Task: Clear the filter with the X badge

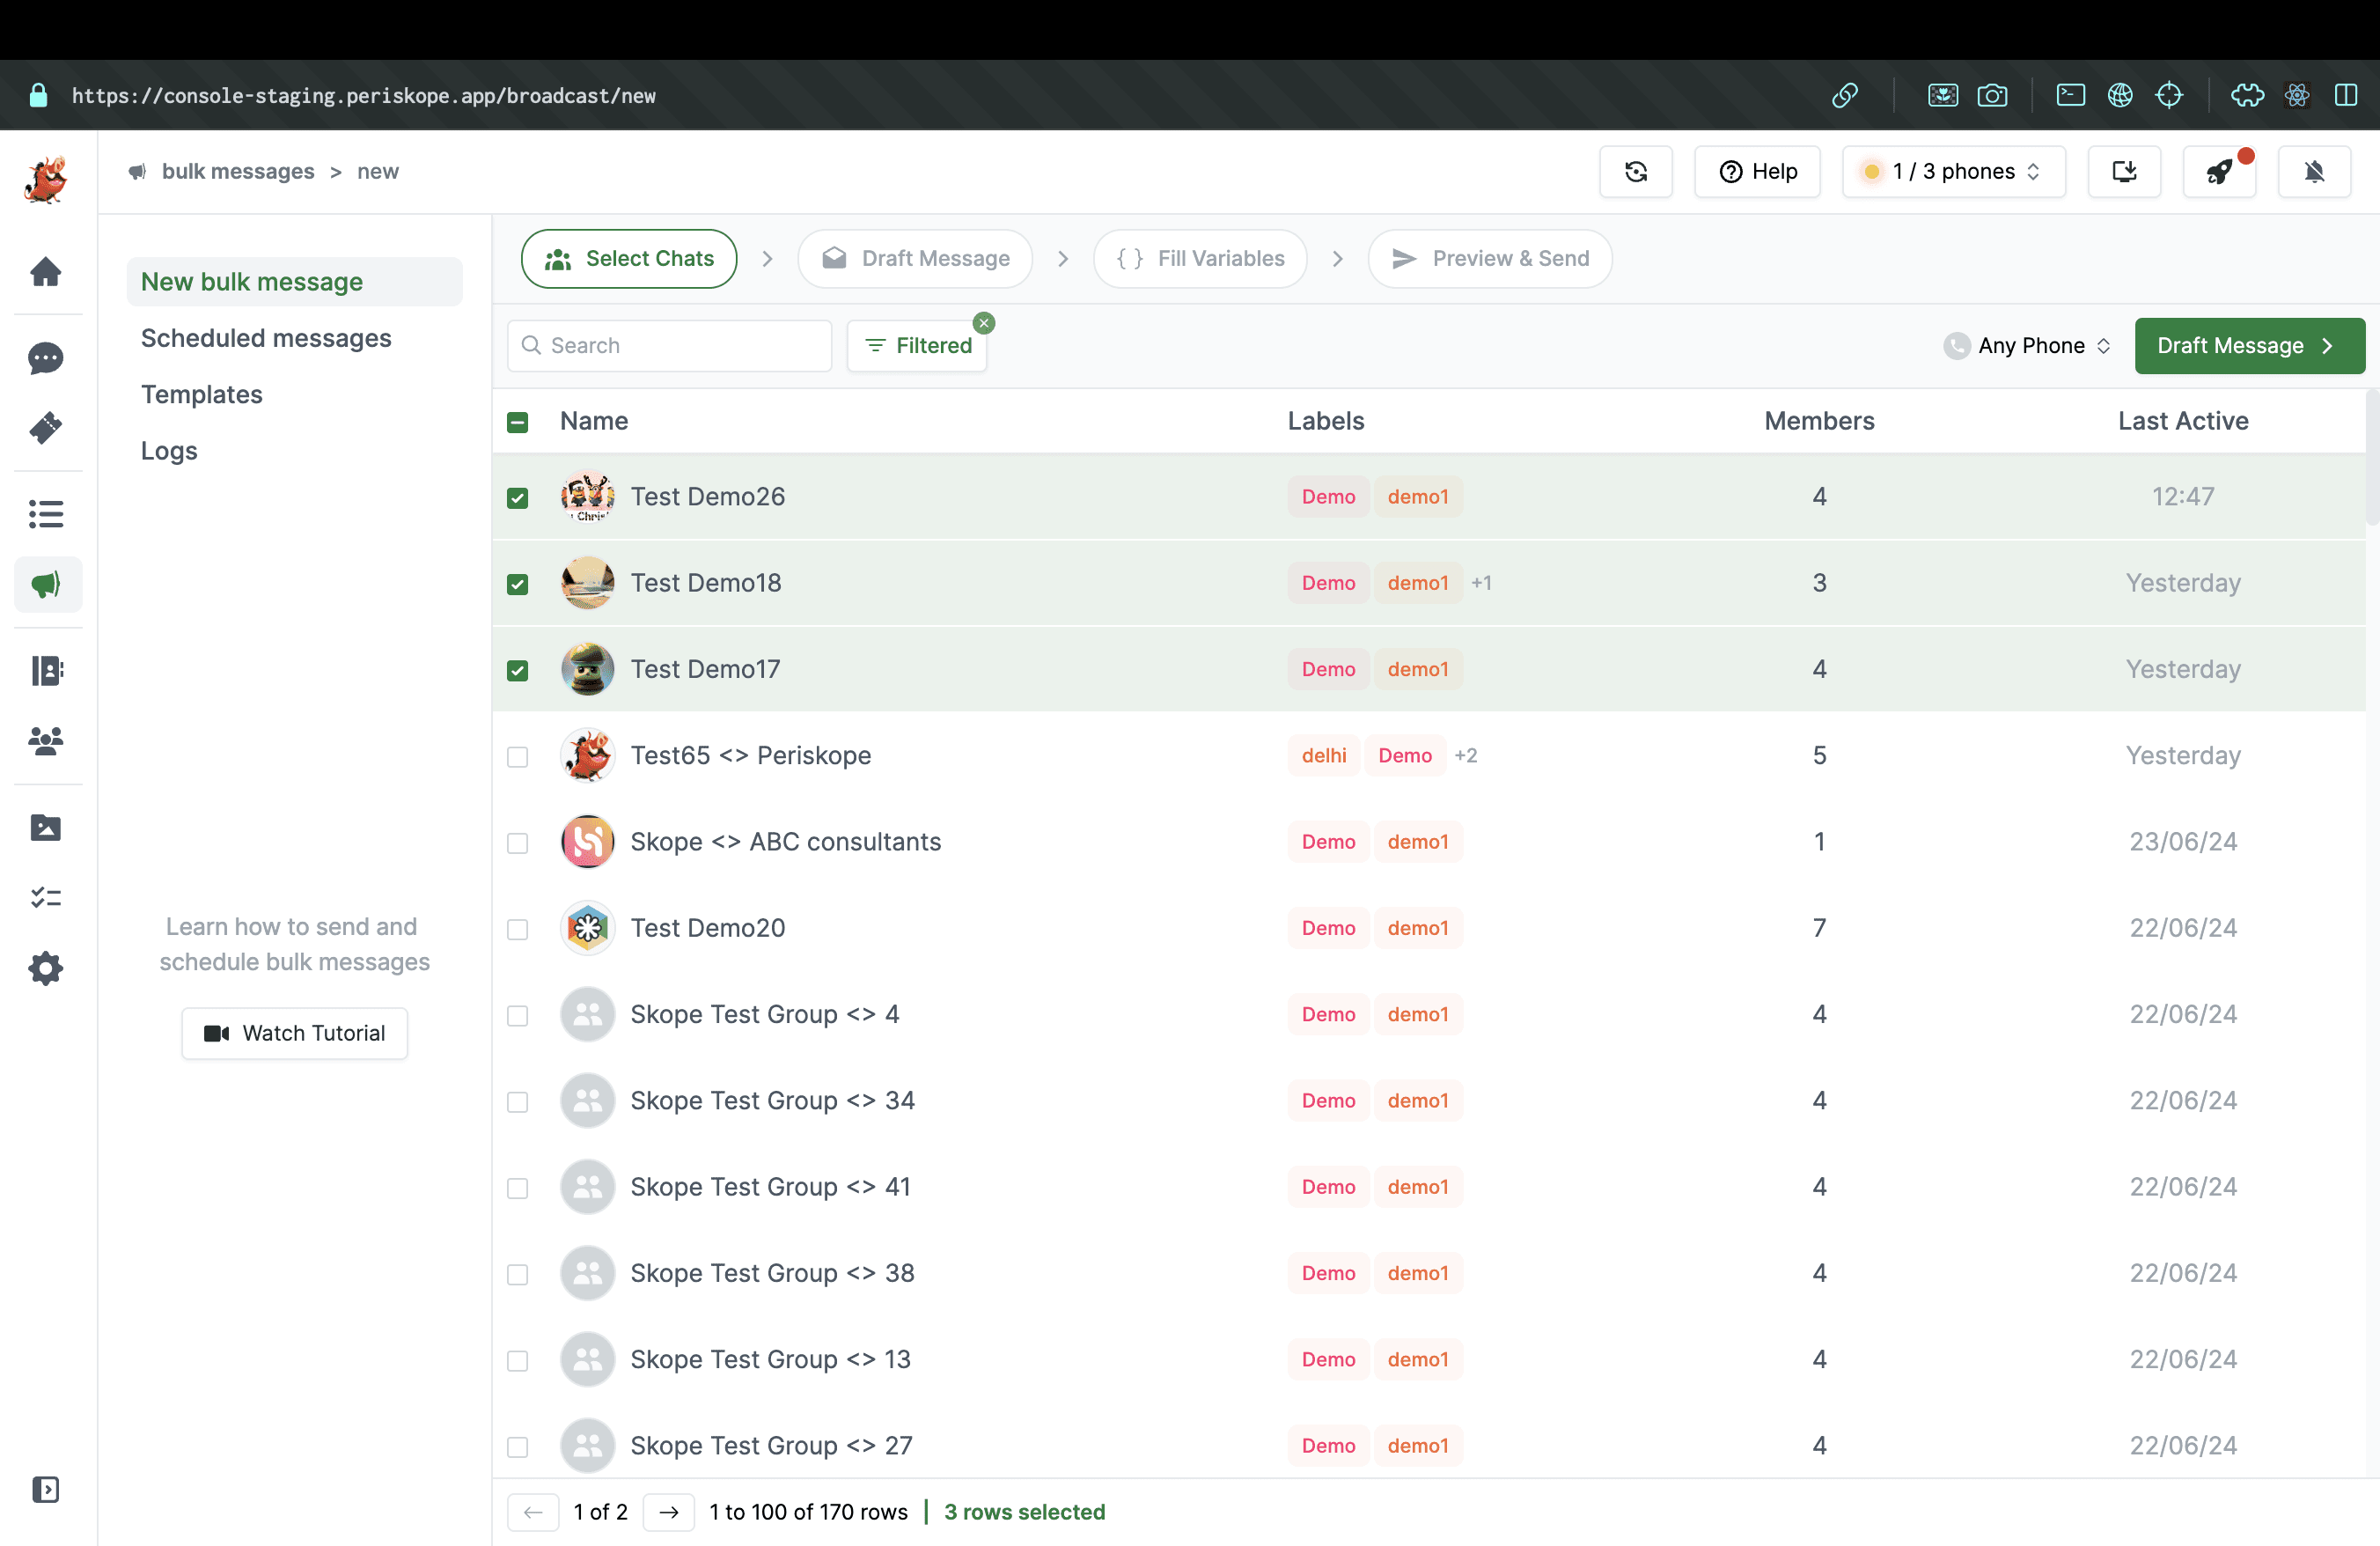Action: 984,323
